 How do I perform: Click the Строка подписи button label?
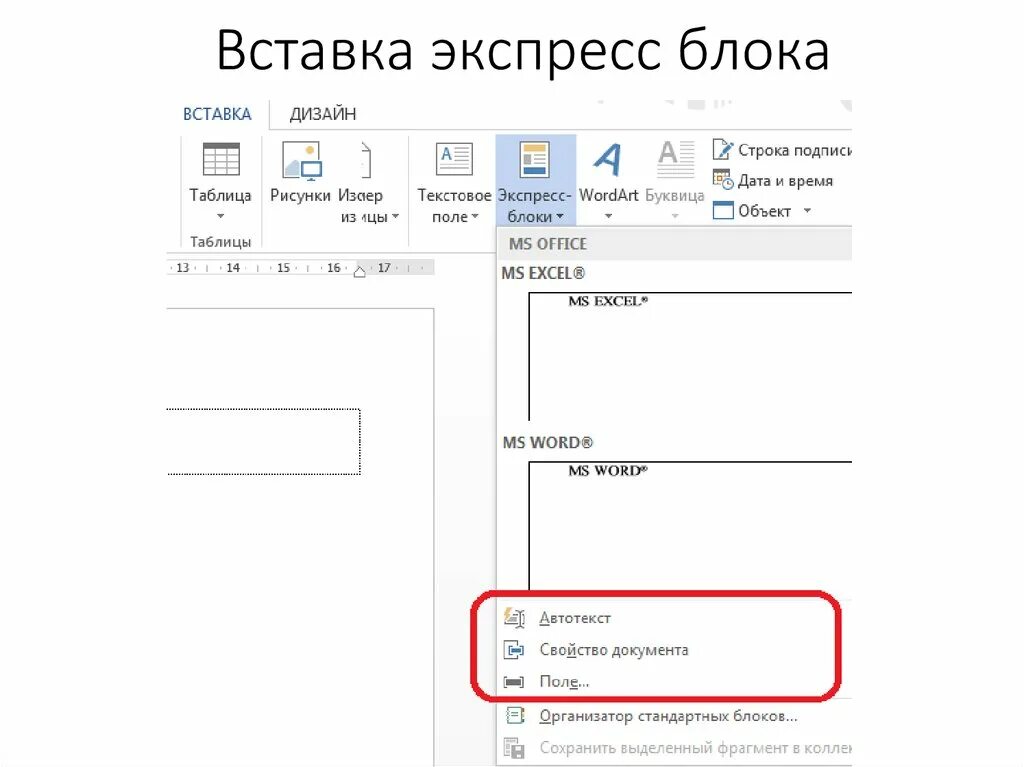click(x=794, y=150)
